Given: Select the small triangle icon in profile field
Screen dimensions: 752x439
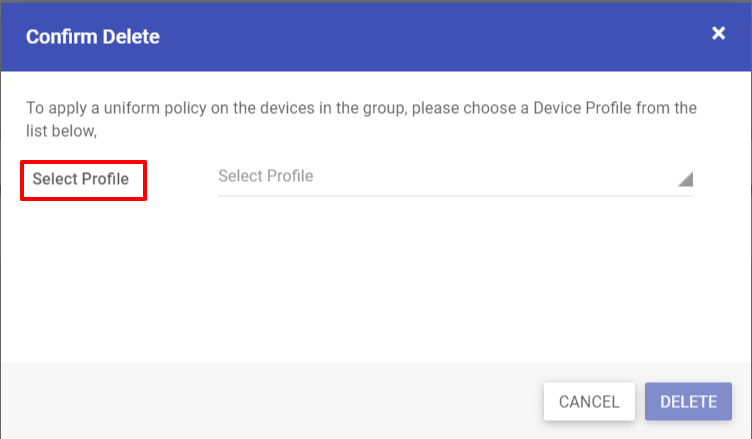Looking at the screenshot, I should point(686,179).
